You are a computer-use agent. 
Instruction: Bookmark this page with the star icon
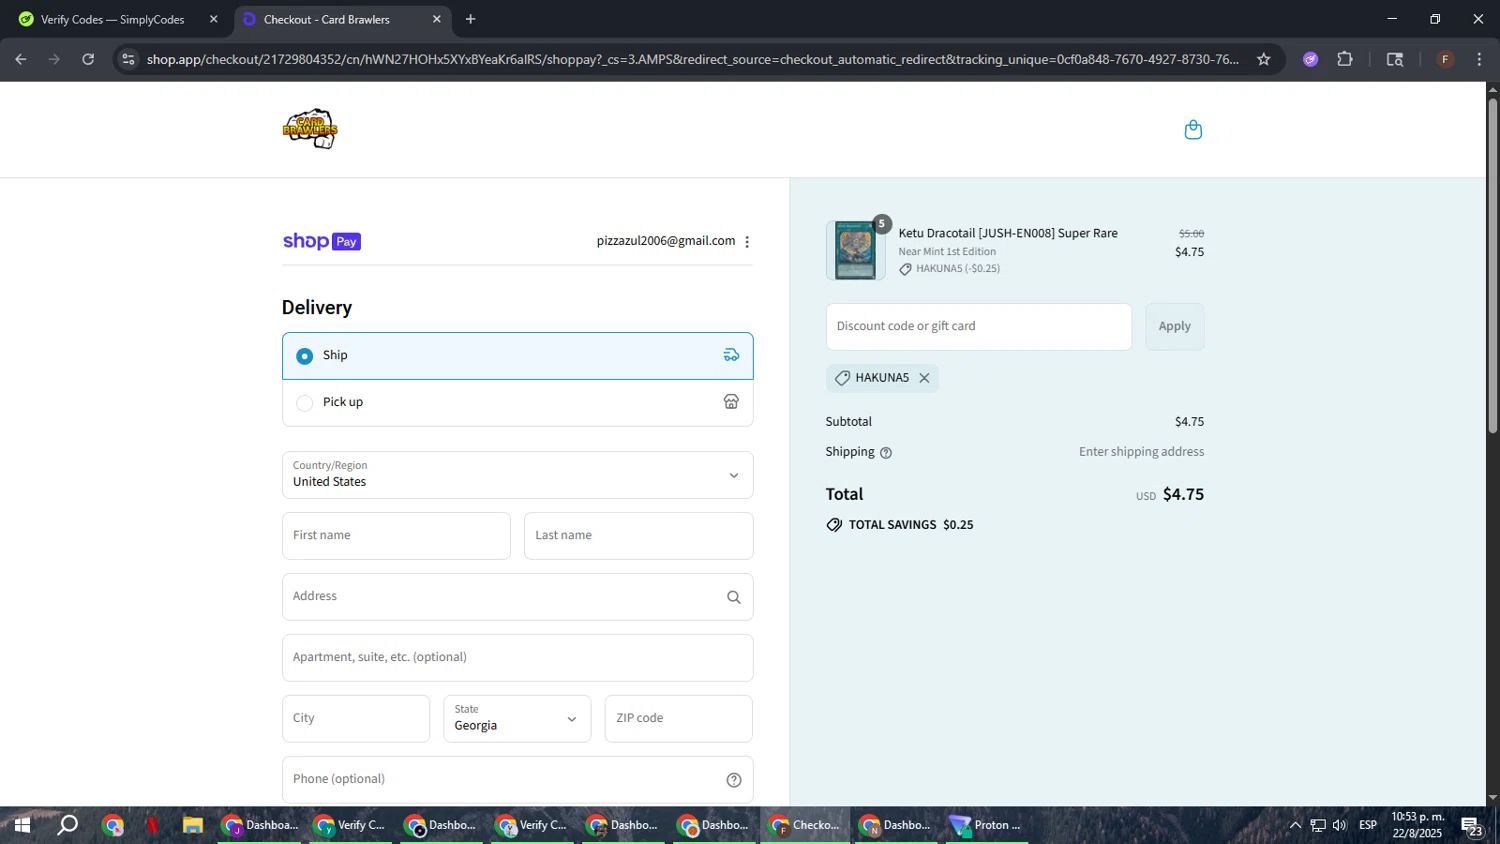(1264, 59)
